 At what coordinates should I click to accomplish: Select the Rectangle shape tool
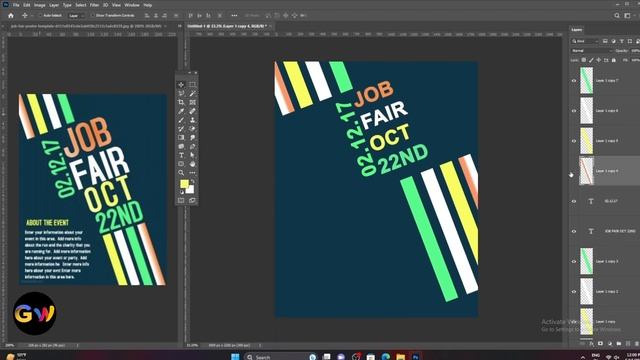tap(181, 164)
